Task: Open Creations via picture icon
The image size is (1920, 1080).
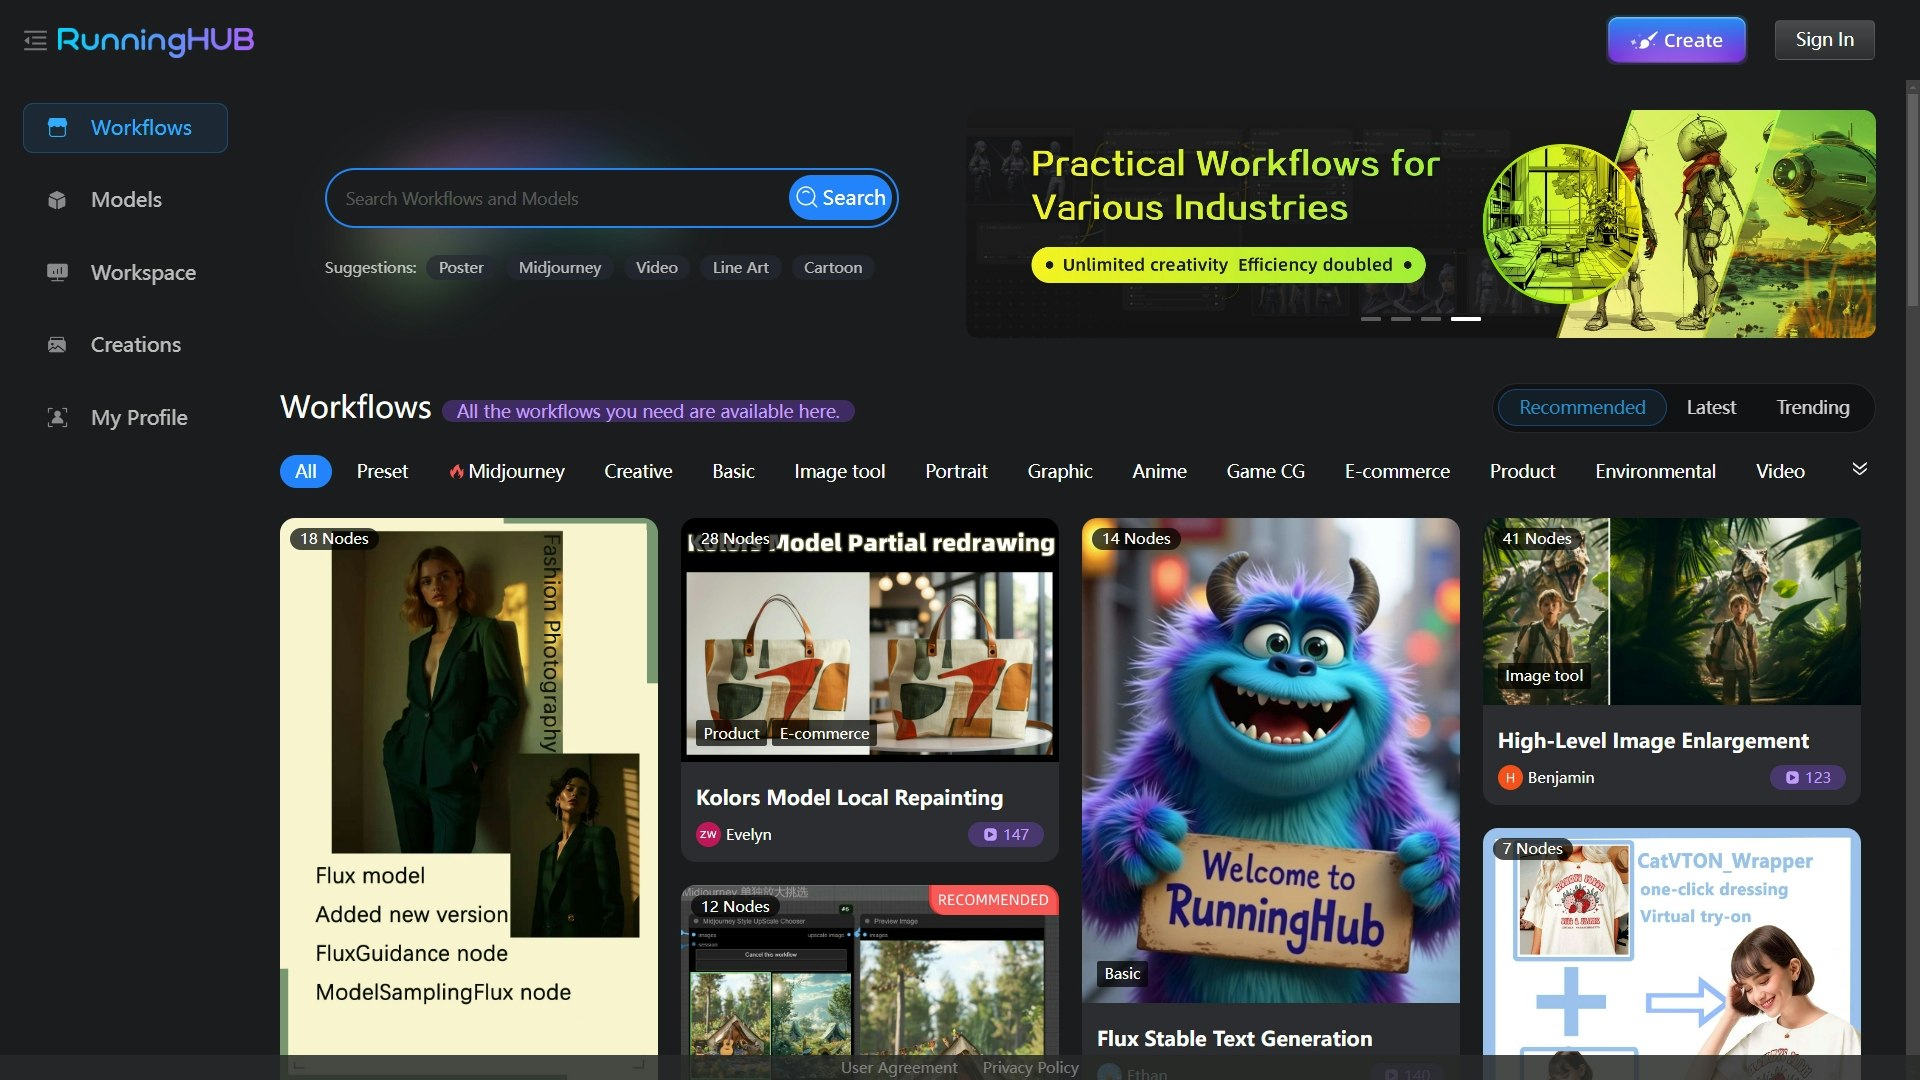Action: [57, 345]
